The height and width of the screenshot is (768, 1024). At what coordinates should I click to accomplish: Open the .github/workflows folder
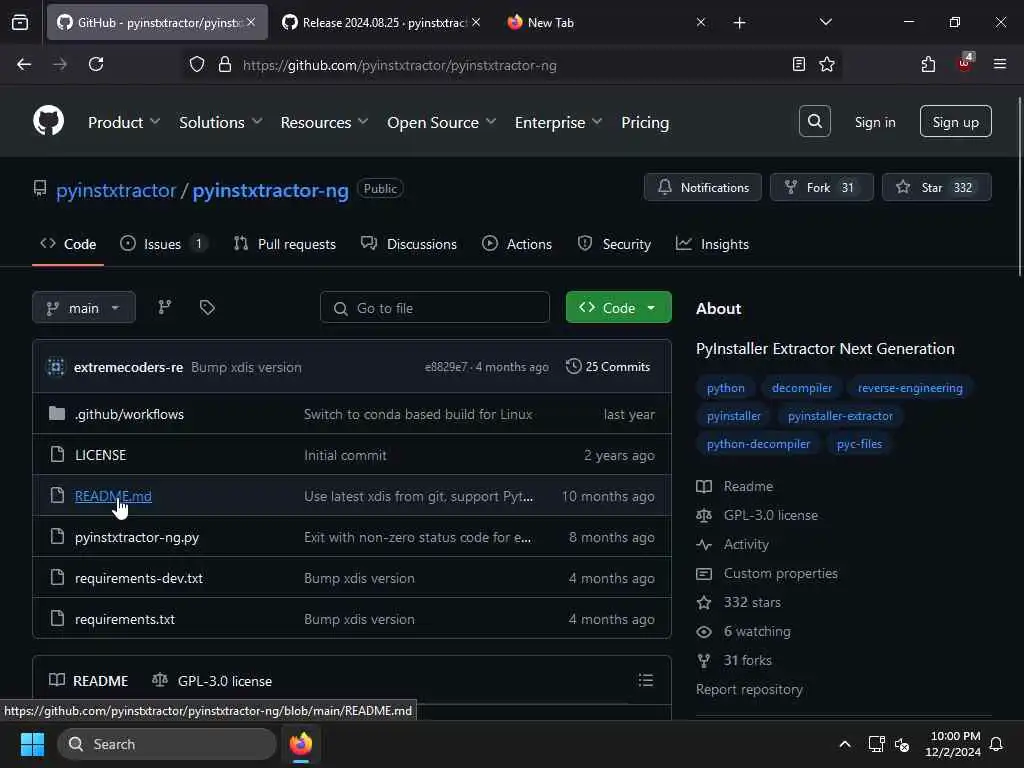tap(129, 414)
